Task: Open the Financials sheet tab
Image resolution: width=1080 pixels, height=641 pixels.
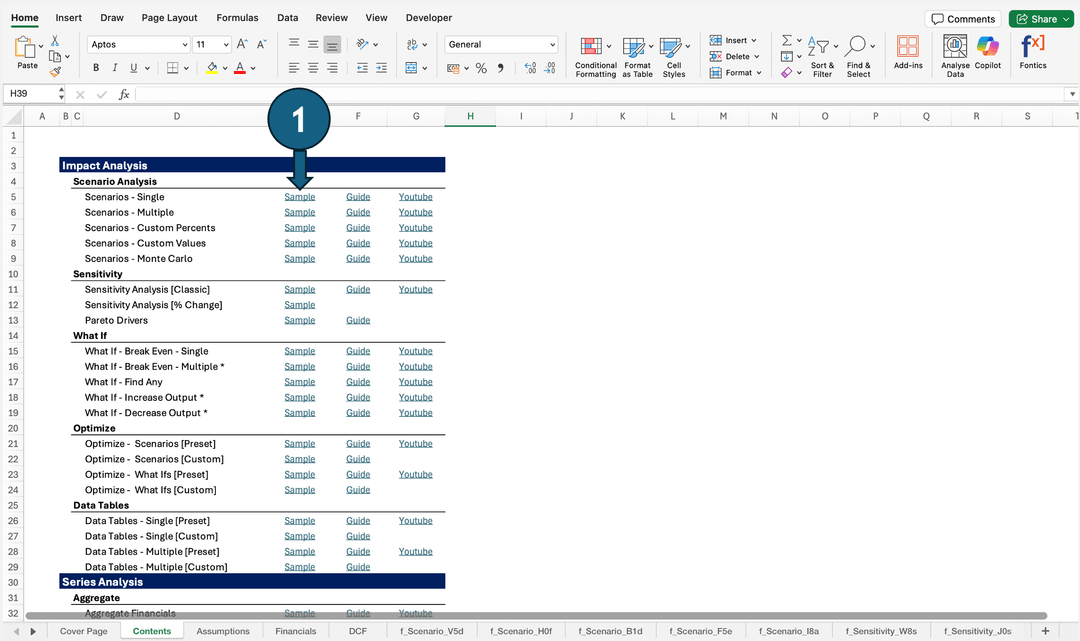Action: (x=295, y=631)
